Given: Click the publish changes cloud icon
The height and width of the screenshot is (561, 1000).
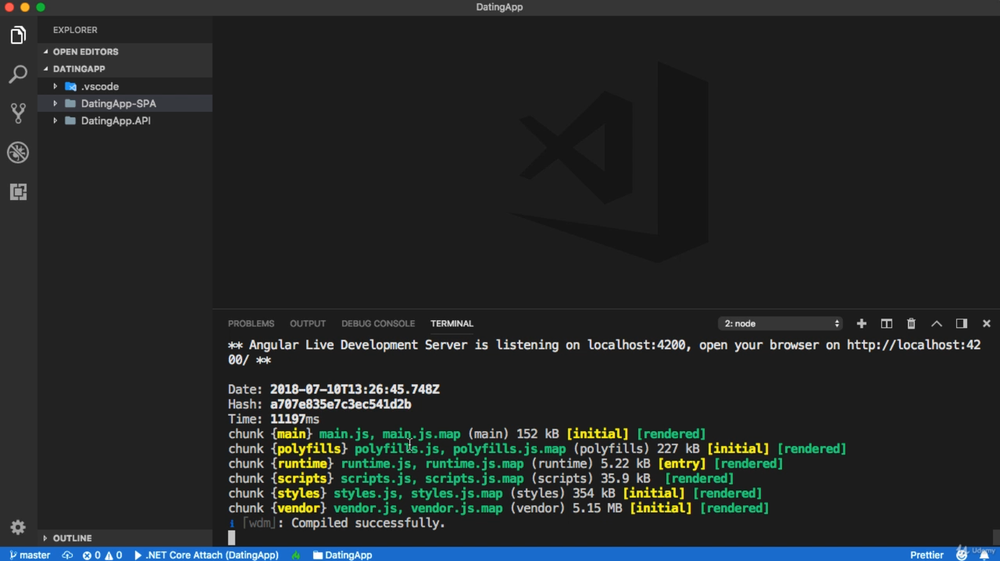Looking at the screenshot, I should (67, 555).
